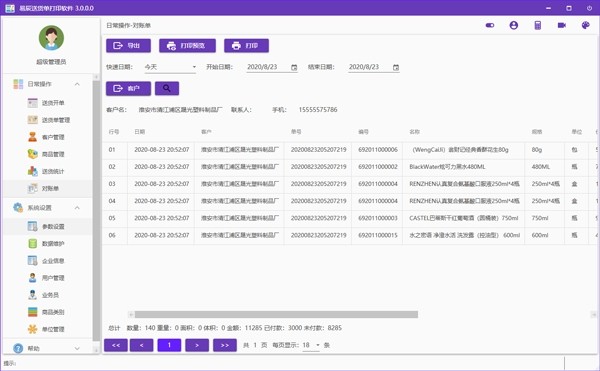Image resolution: width=600 pixels, height=371 pixels.
Task: Open the calculator icon in header
Action: [538, 25]
